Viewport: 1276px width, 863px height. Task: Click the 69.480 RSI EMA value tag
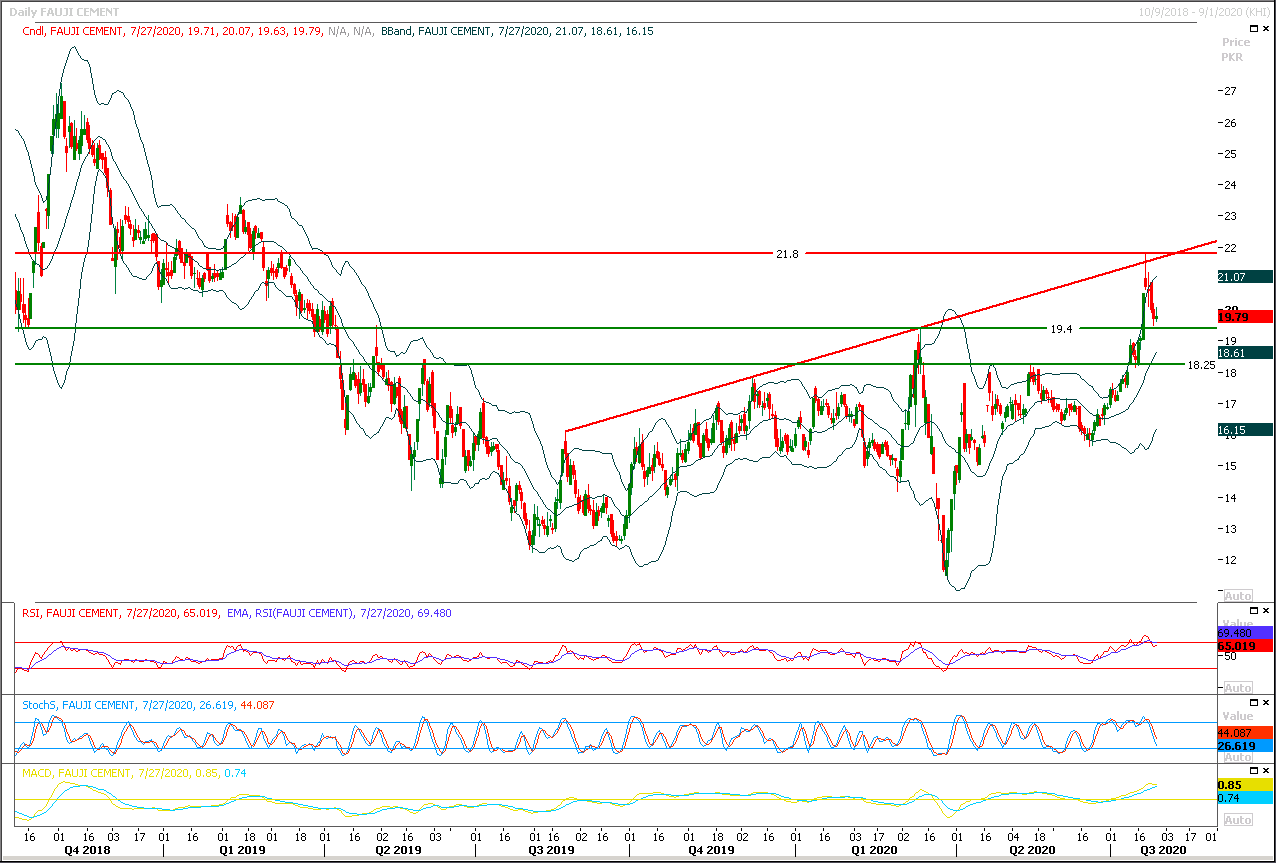click(1245, 633)
